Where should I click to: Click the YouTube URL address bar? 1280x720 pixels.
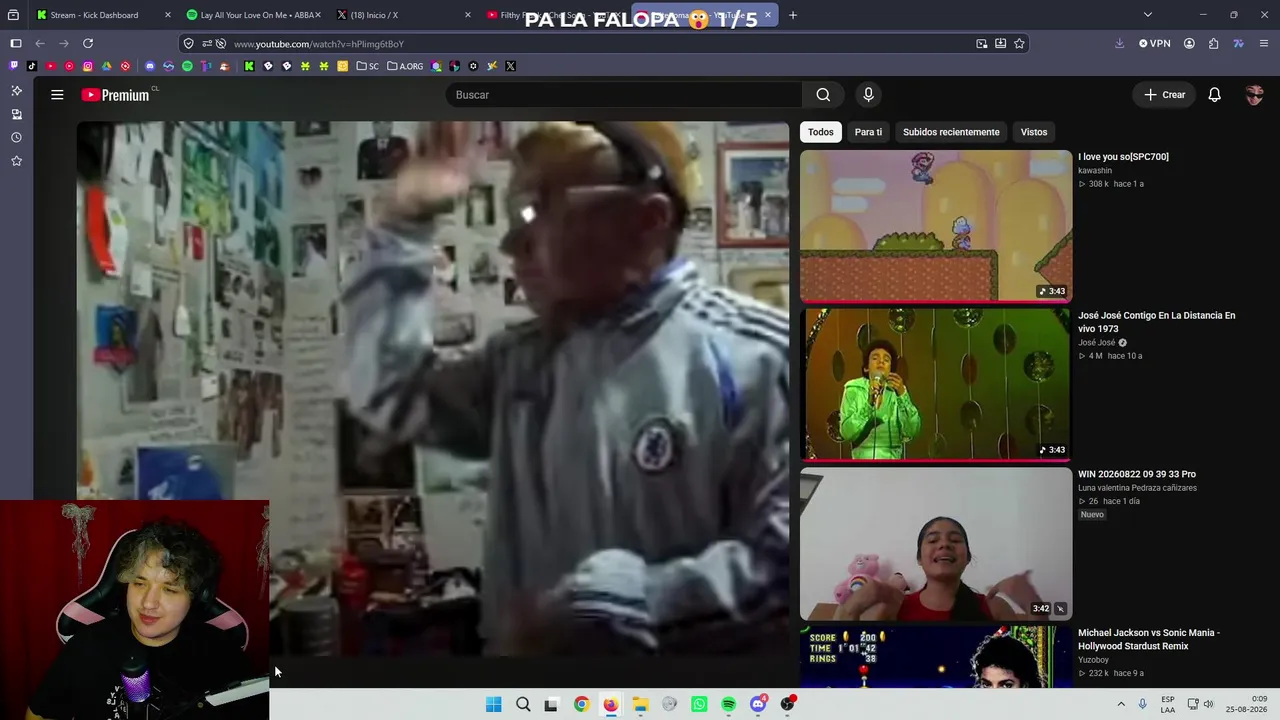point(604,44)
